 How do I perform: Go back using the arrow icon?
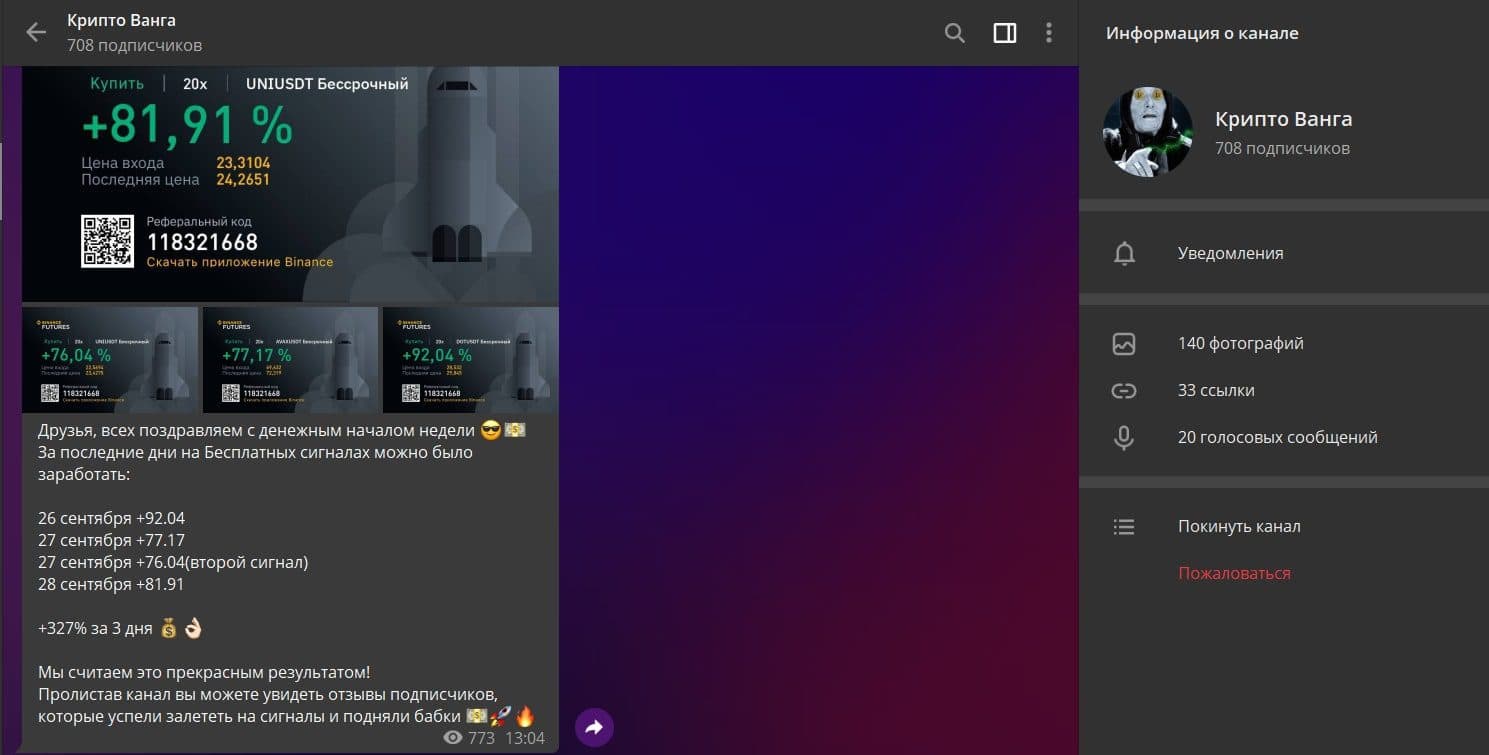coord(36,32)
